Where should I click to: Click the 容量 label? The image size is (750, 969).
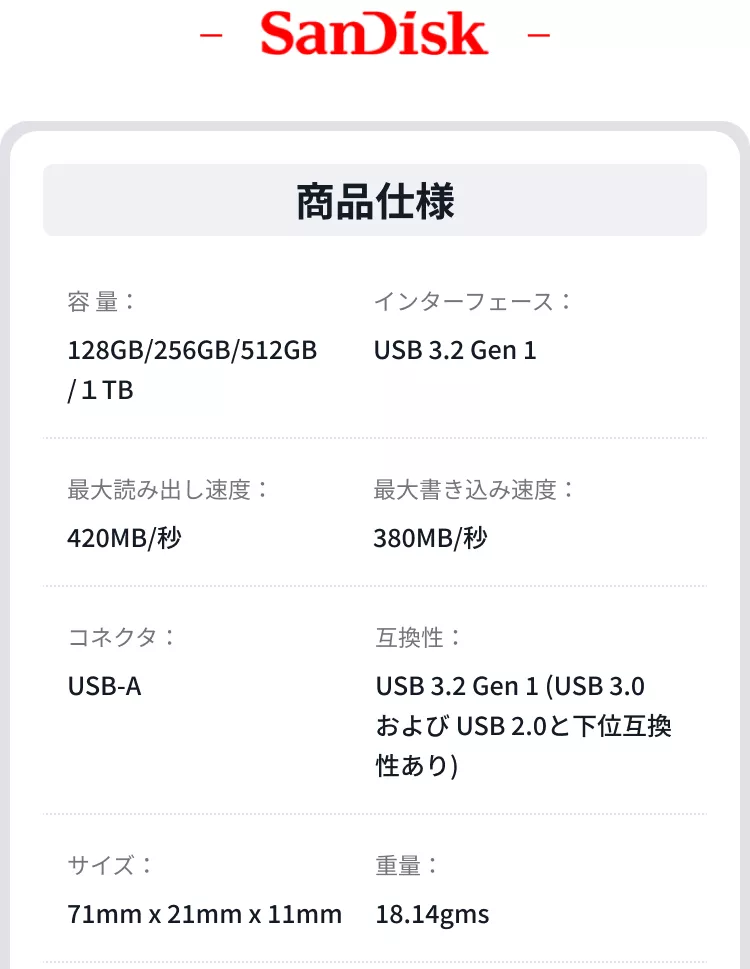coord(101,301)
